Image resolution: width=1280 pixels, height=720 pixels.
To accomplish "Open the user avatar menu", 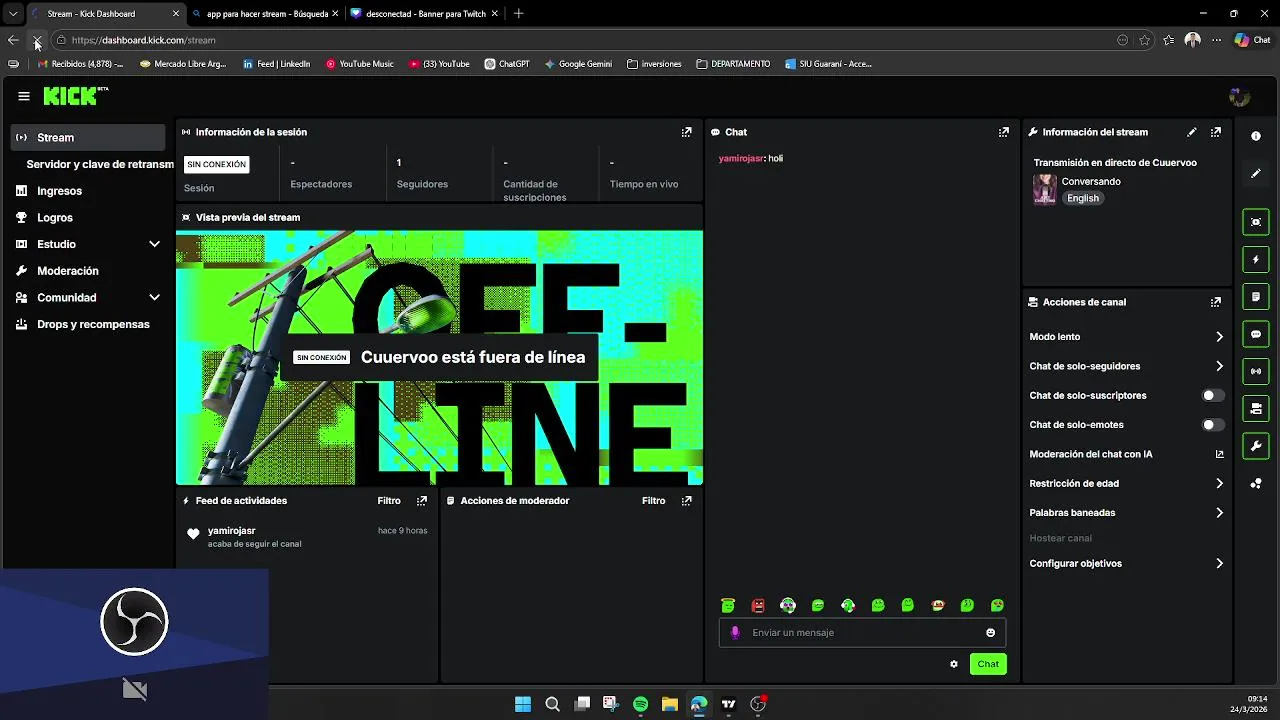I will (1240, 97).
